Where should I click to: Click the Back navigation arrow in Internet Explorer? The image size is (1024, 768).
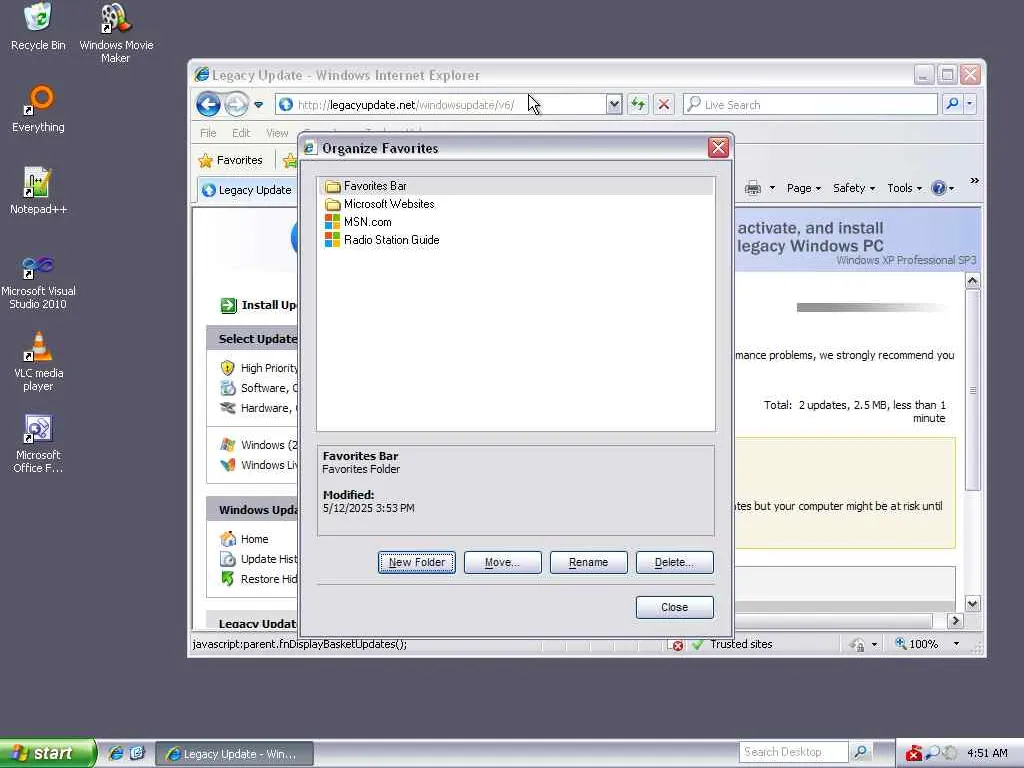[208, 104]
